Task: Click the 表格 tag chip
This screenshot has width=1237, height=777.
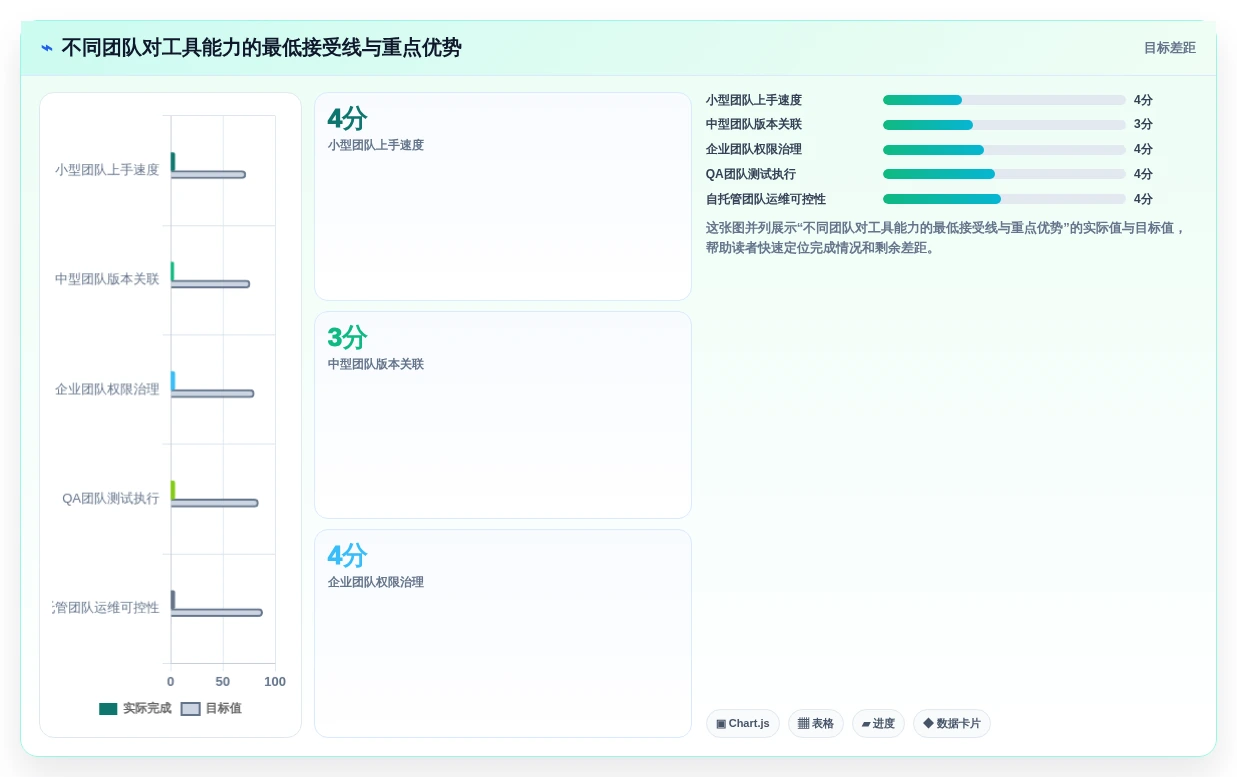Action: 816,724
